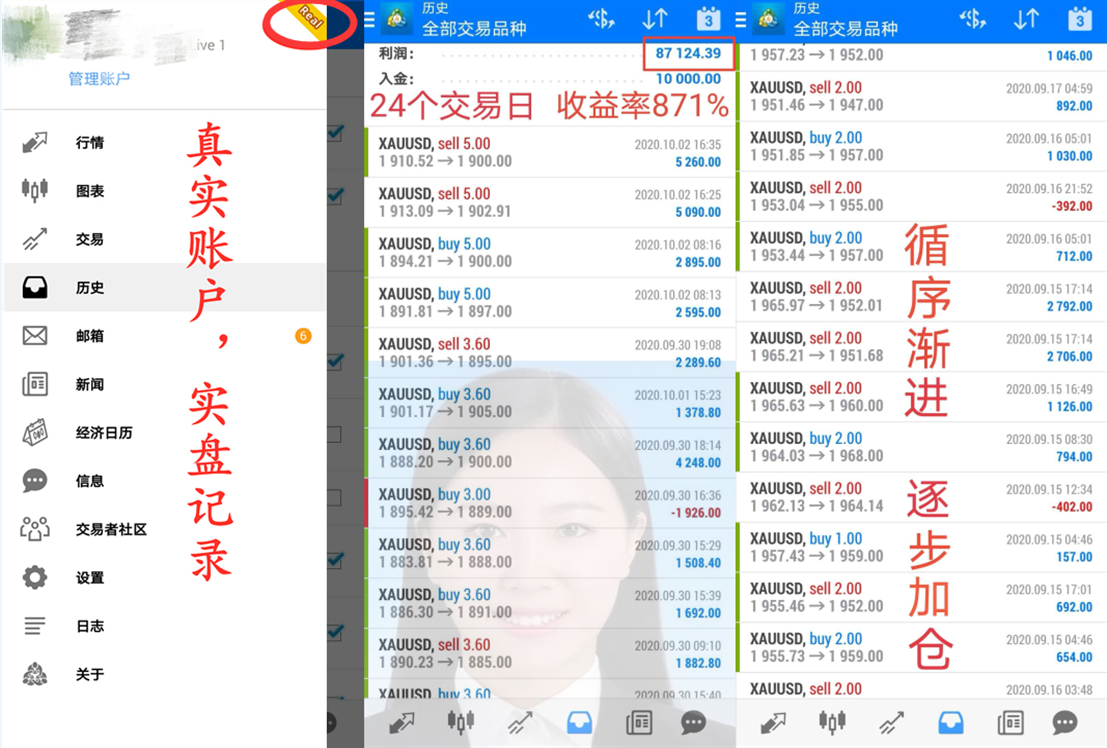Screen dimensions: 1107x748
Task: Open 新闻 news in the side menu
Action: pos(164,384)
